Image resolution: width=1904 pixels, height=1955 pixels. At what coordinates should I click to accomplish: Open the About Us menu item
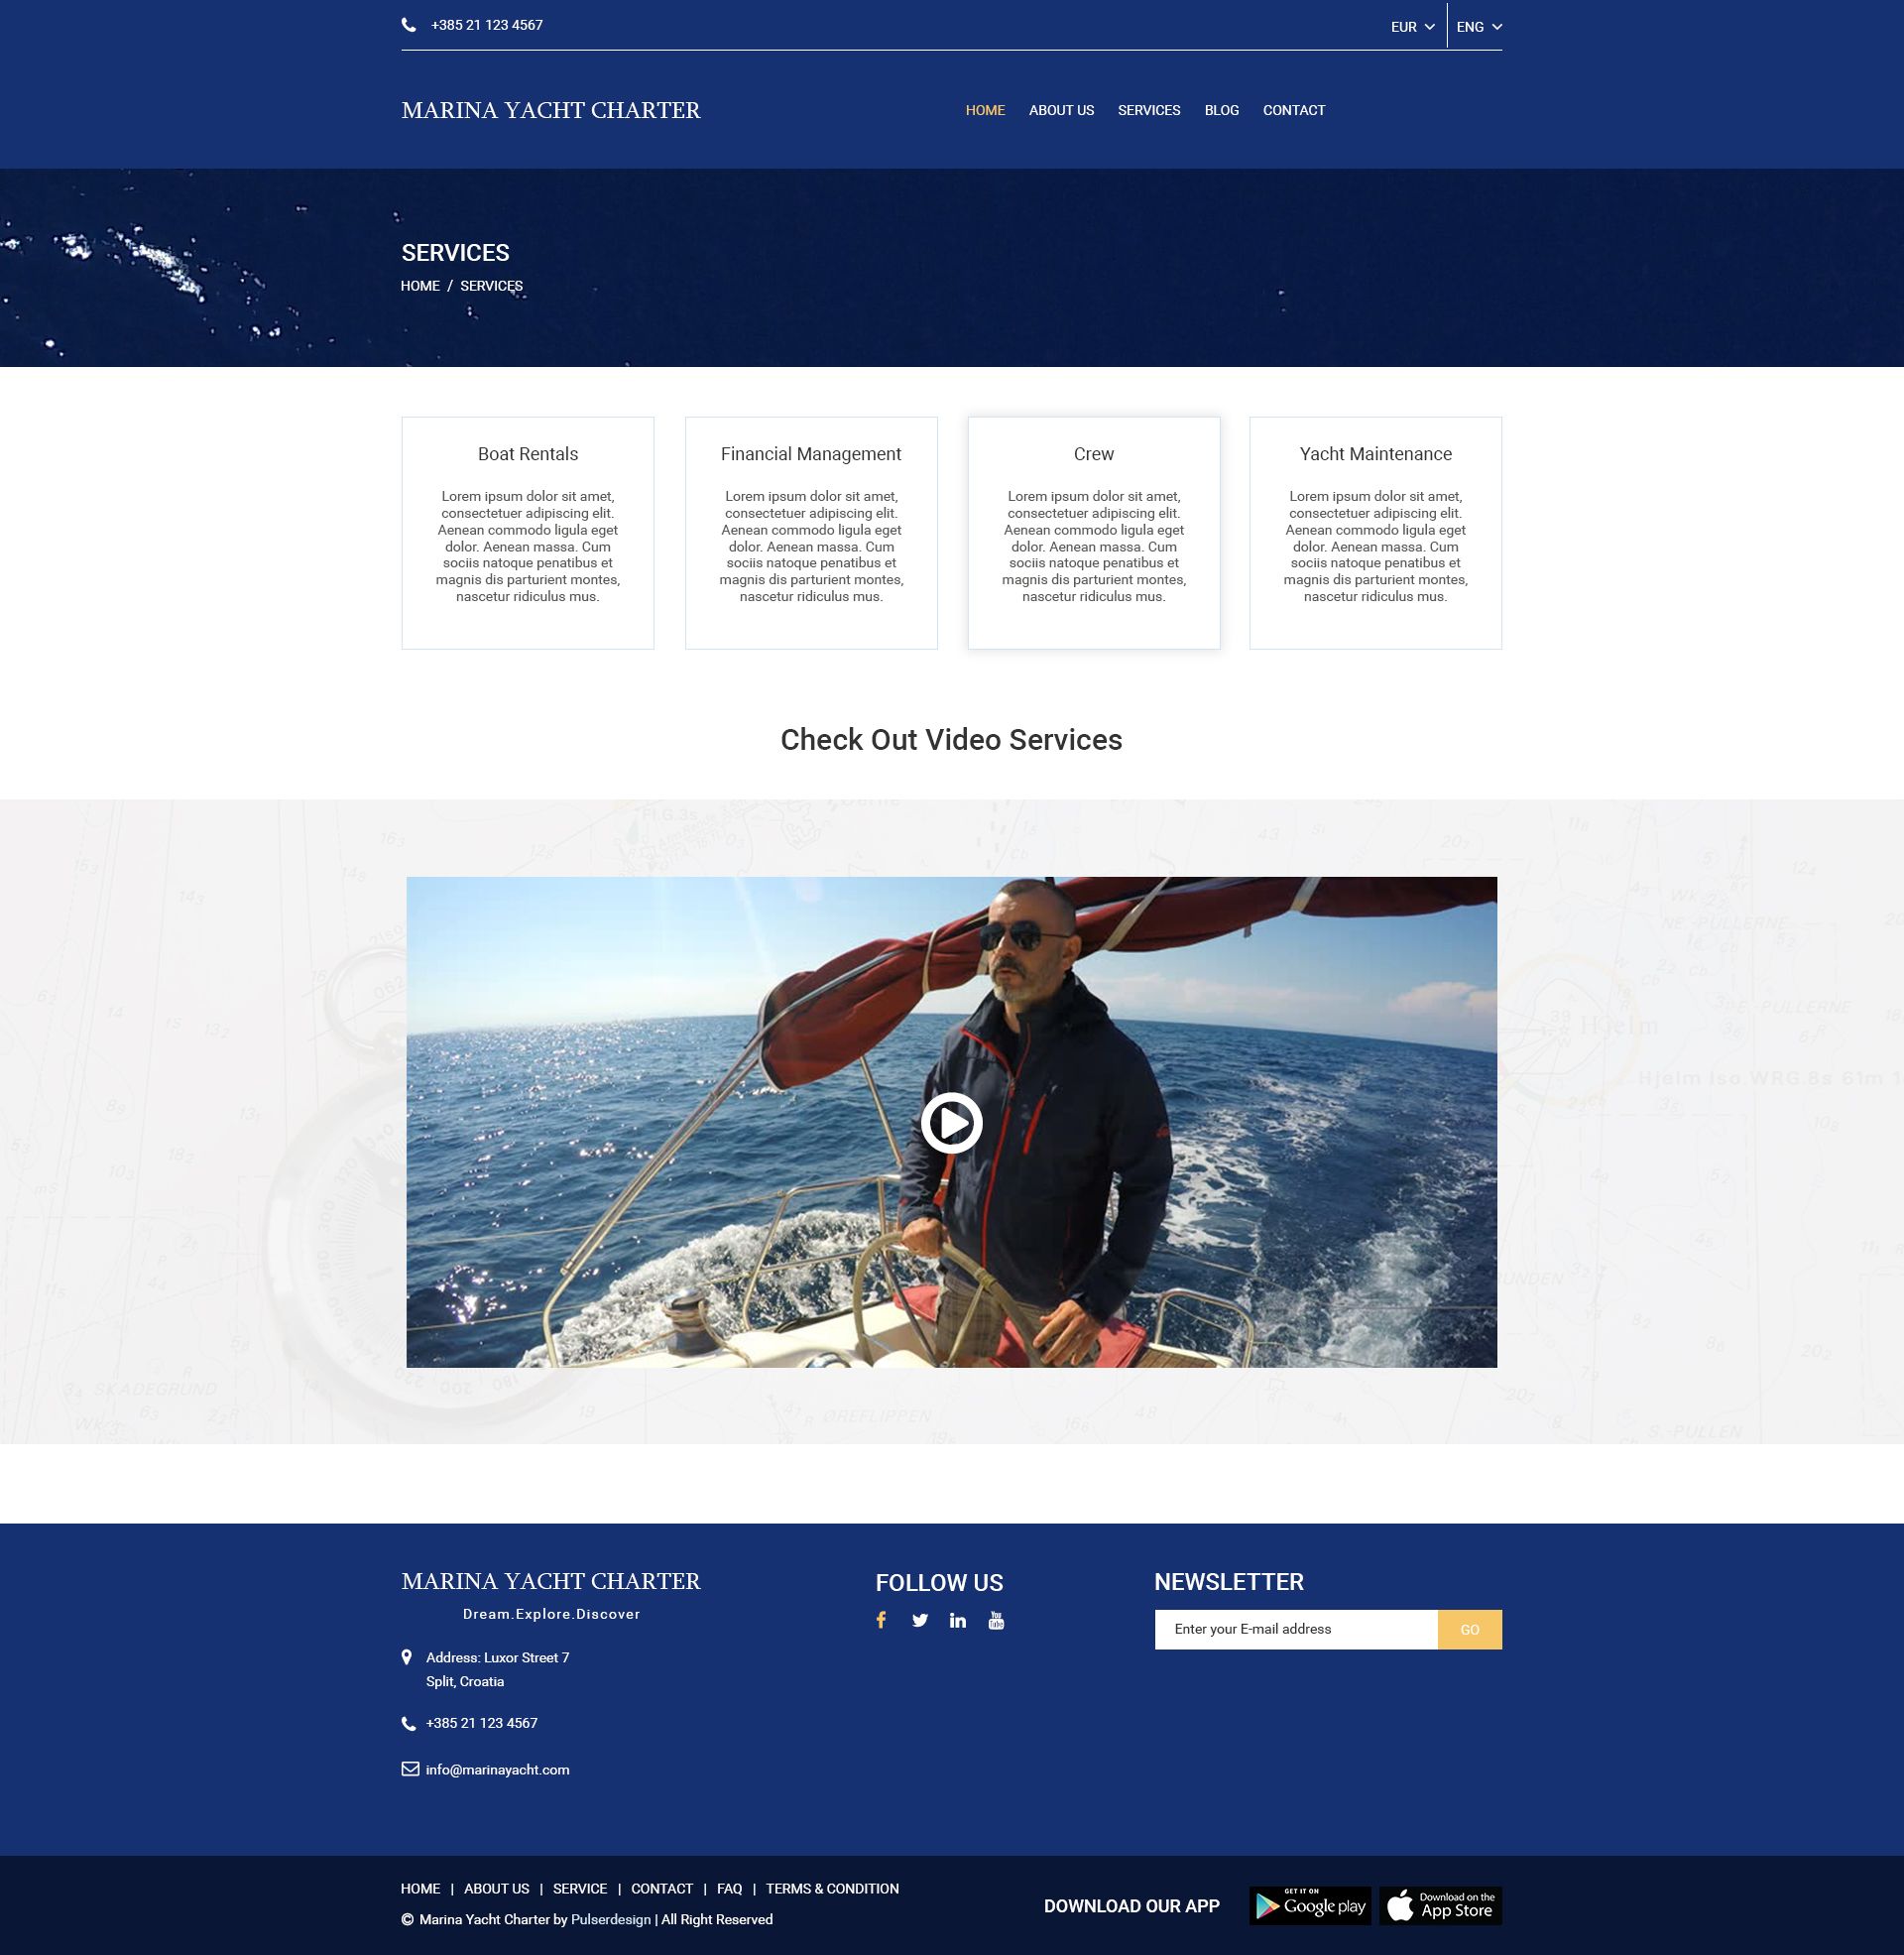tap(1061, 110)
